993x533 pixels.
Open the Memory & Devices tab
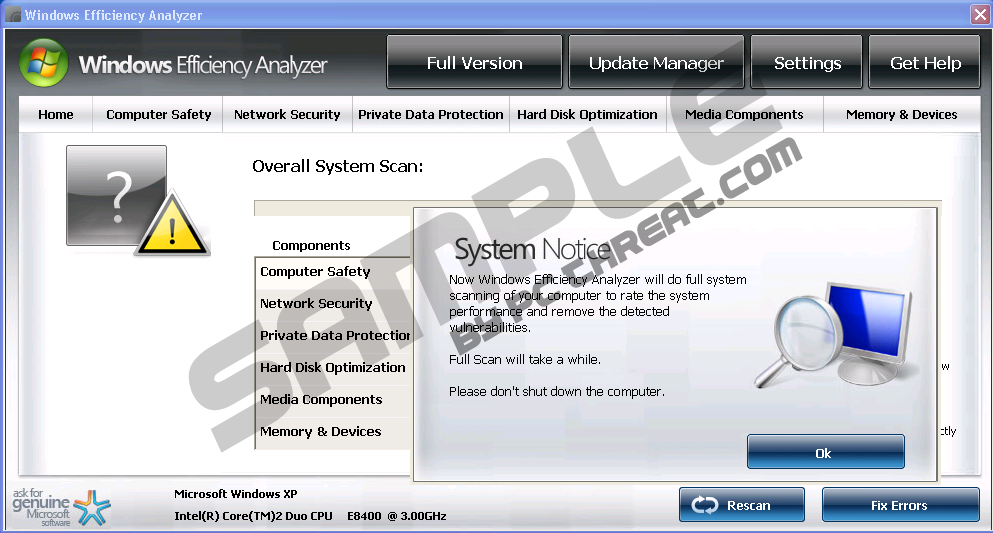901,115
